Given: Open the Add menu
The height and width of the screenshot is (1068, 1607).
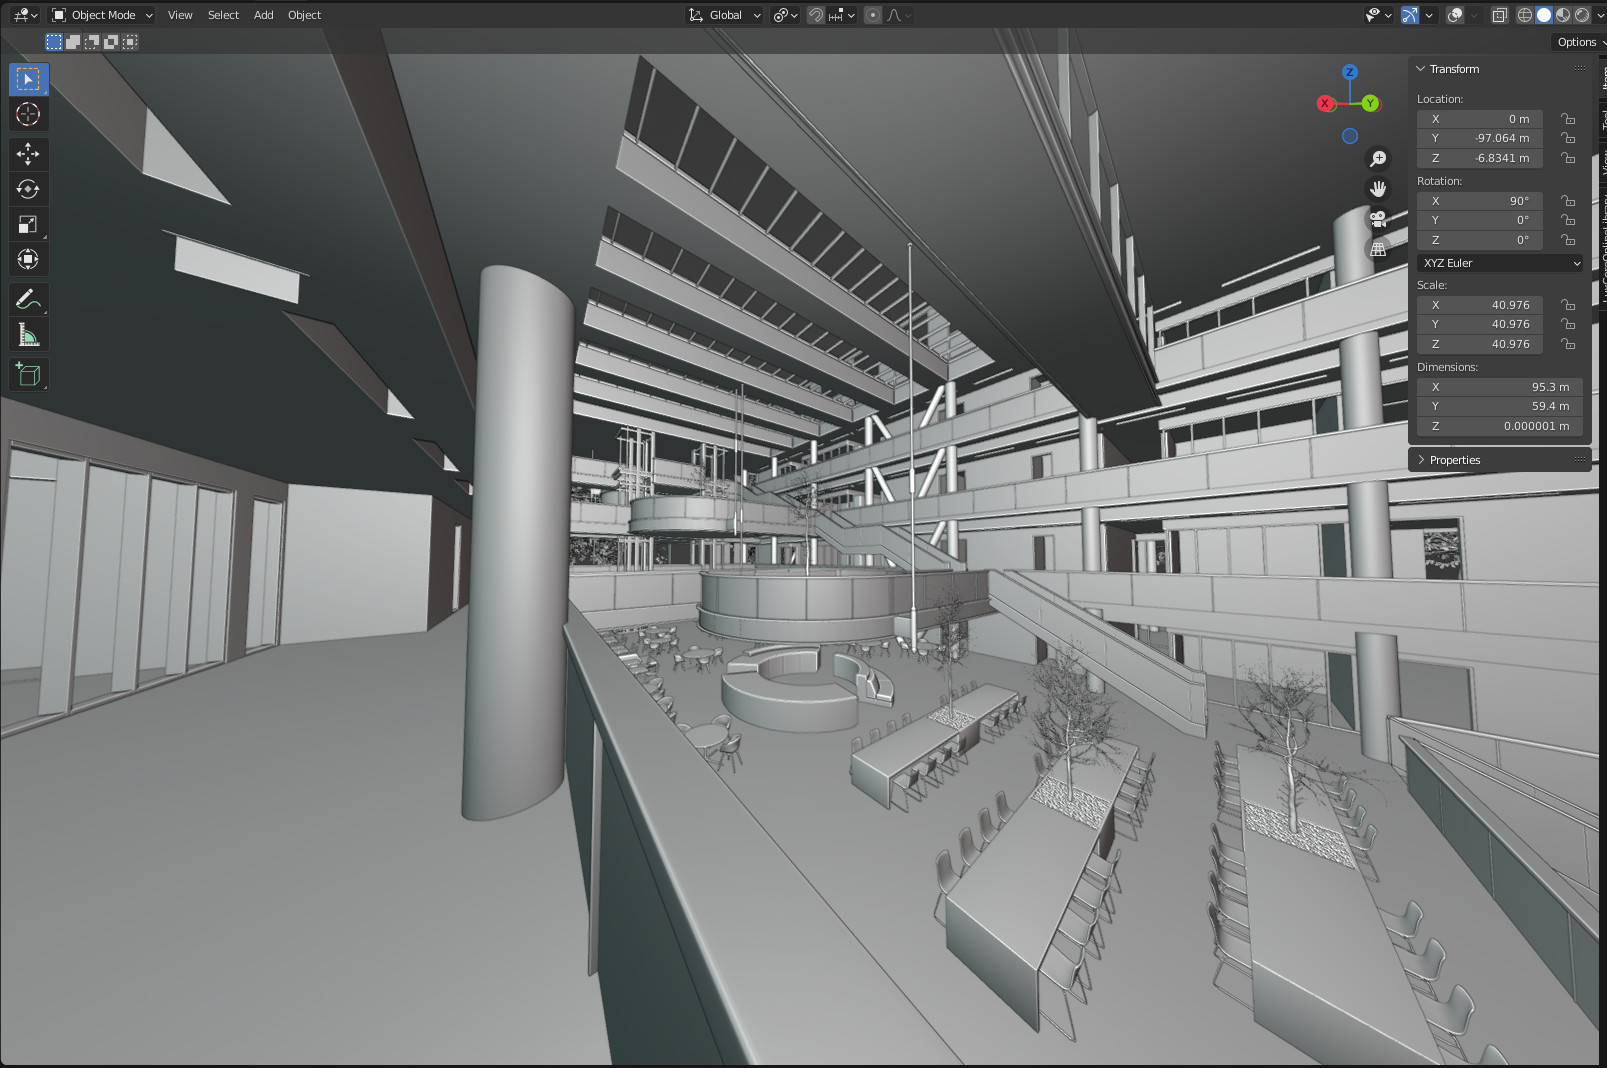Looking at the screenshot, I should coord(263,15).
